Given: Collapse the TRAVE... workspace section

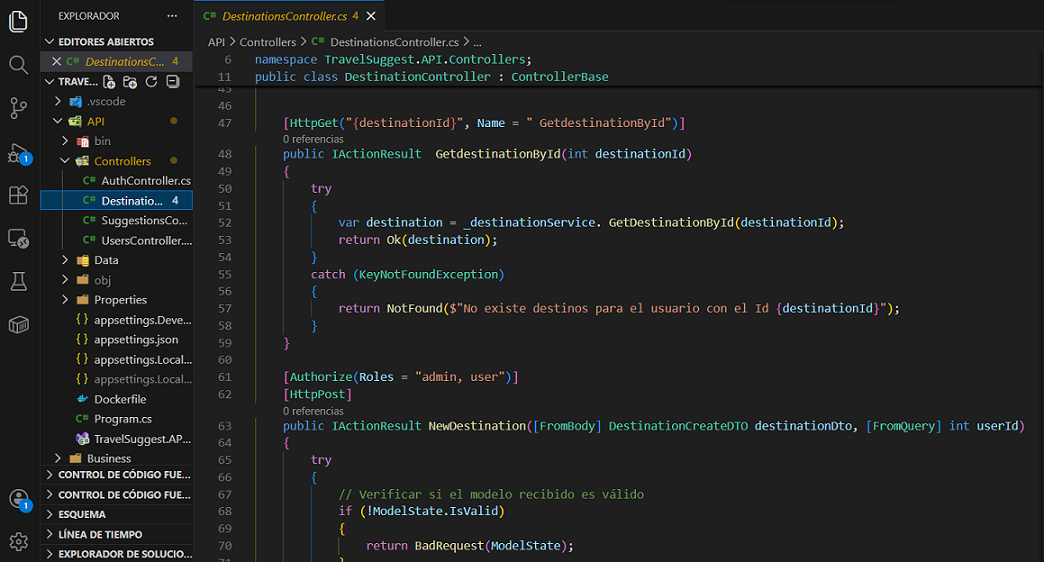Looking at the screenshot, I should (71, 81).
